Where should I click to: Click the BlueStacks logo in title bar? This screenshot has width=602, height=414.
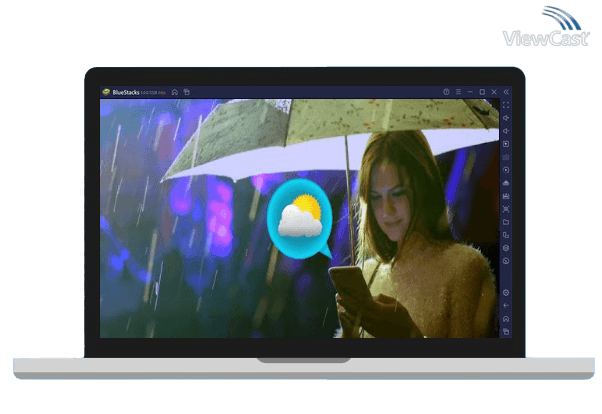pos(105,92)
